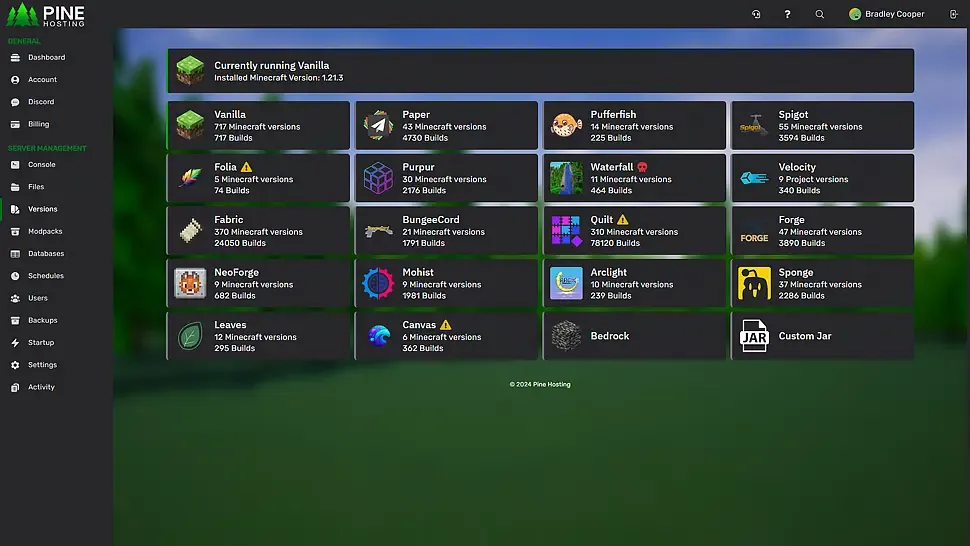Click the Currently running Vanilla banner
The image size is (970, 546).
point(541,71)
